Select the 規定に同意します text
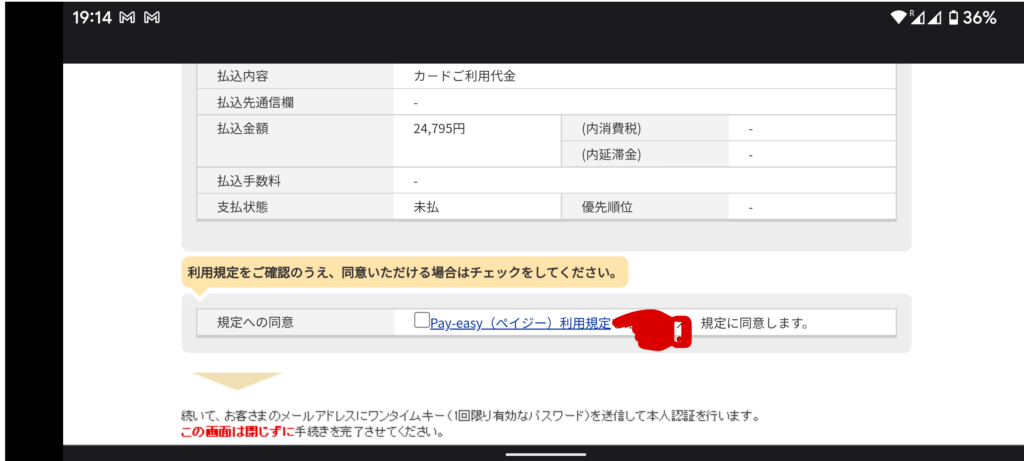This screenshot has width=1024, height=461. (754, 323)
